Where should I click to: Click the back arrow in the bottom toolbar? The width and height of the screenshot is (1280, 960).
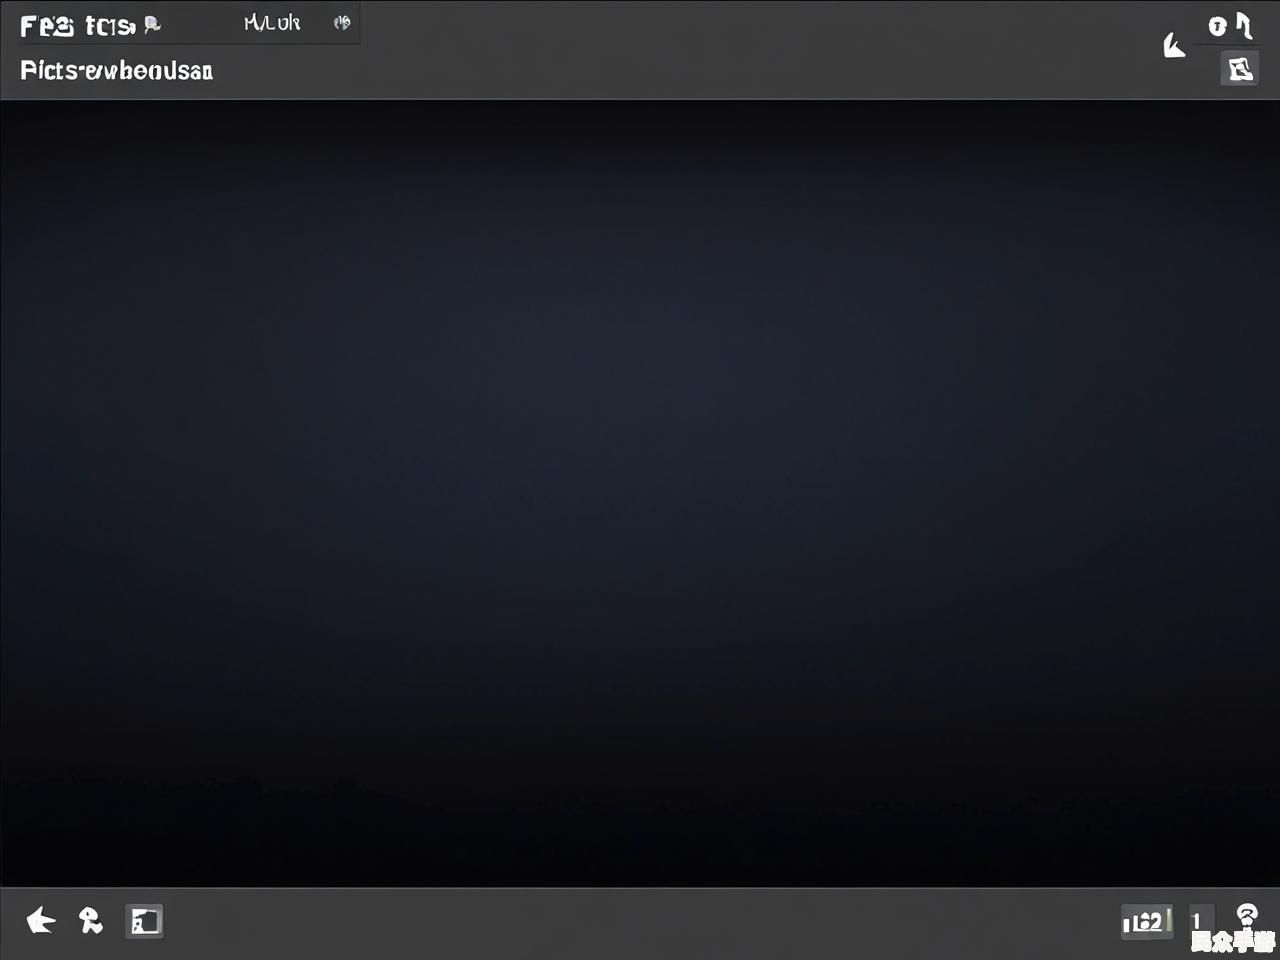point(41,920)
